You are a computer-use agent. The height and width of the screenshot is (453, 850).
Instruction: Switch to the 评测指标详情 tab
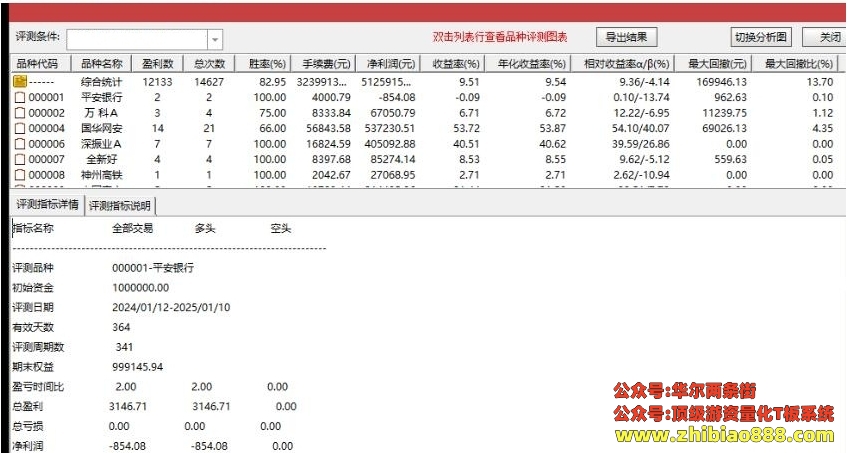point(47,204)
